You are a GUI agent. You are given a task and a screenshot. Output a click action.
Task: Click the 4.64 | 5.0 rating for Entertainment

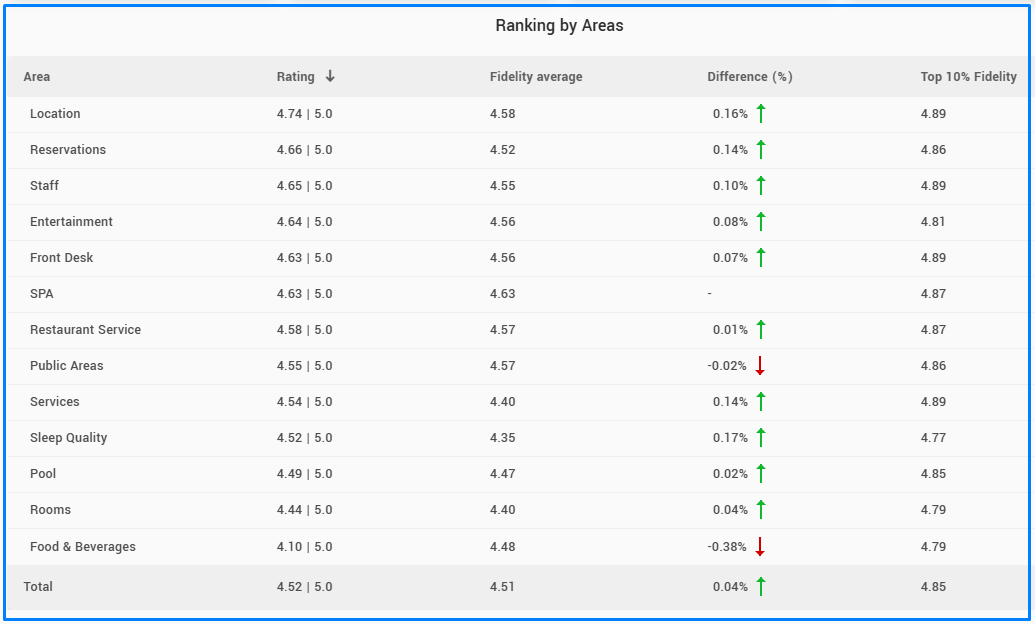tap(304, 222)
